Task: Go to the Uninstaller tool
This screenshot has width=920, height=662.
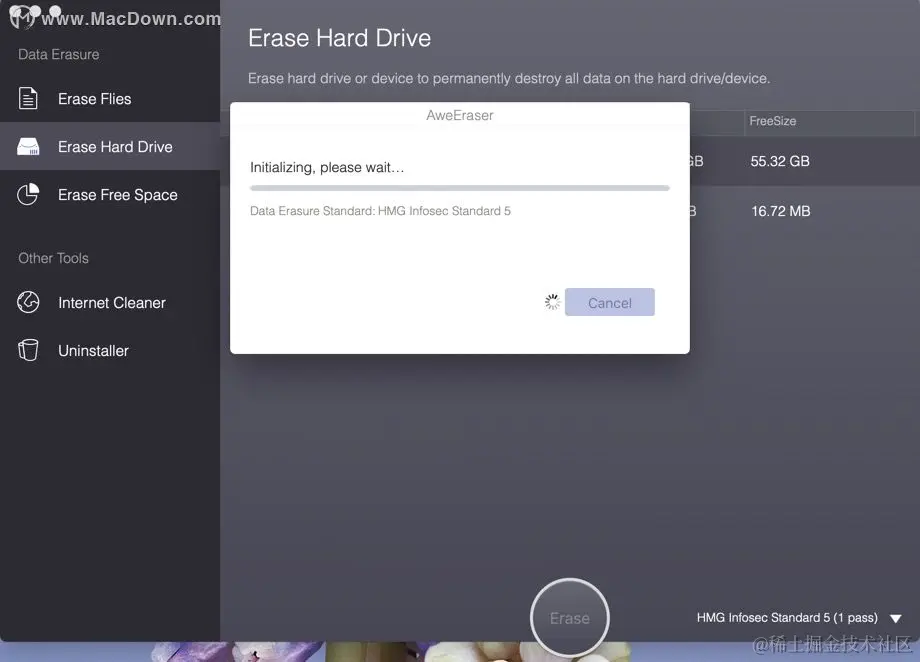Action: pyautogui.click(x=110, y=351)
